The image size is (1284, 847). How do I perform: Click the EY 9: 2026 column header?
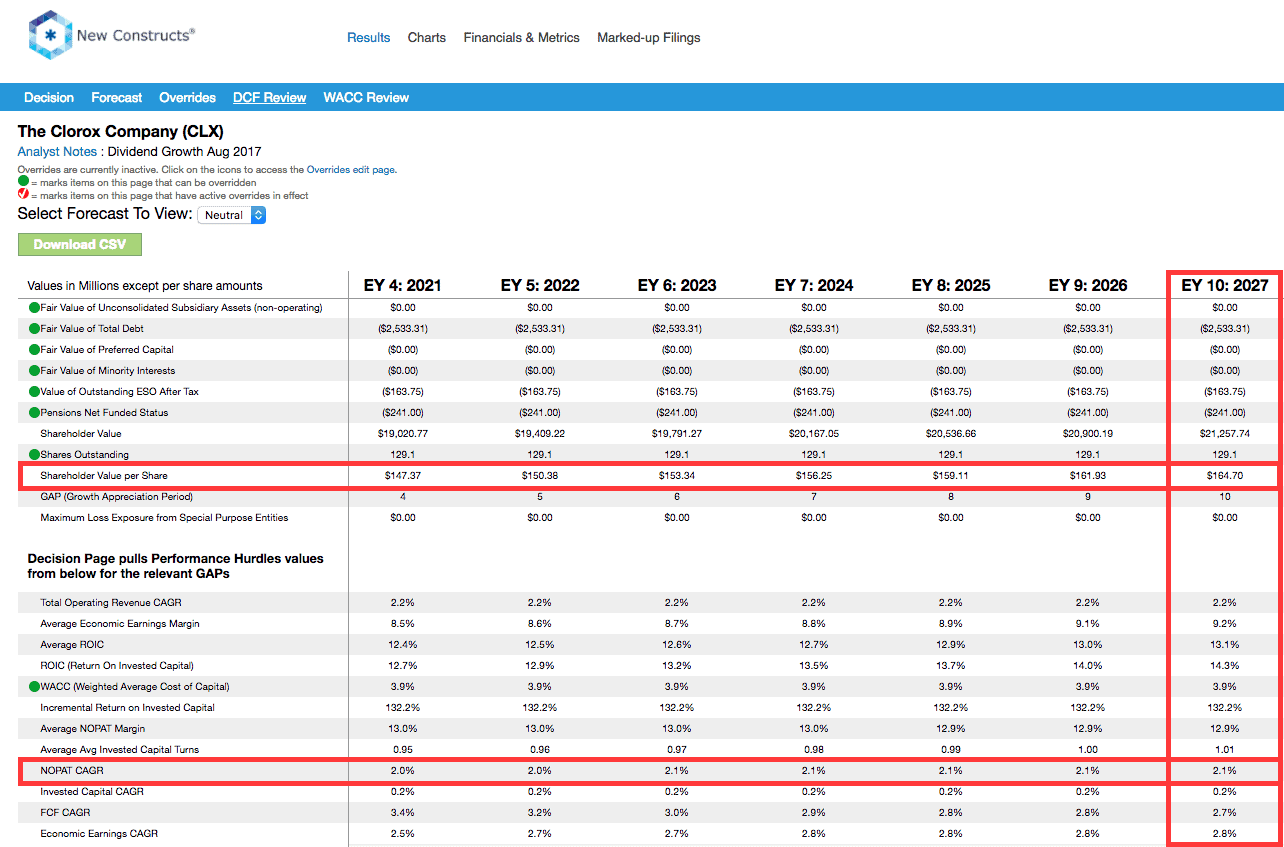click(1088, 285)
